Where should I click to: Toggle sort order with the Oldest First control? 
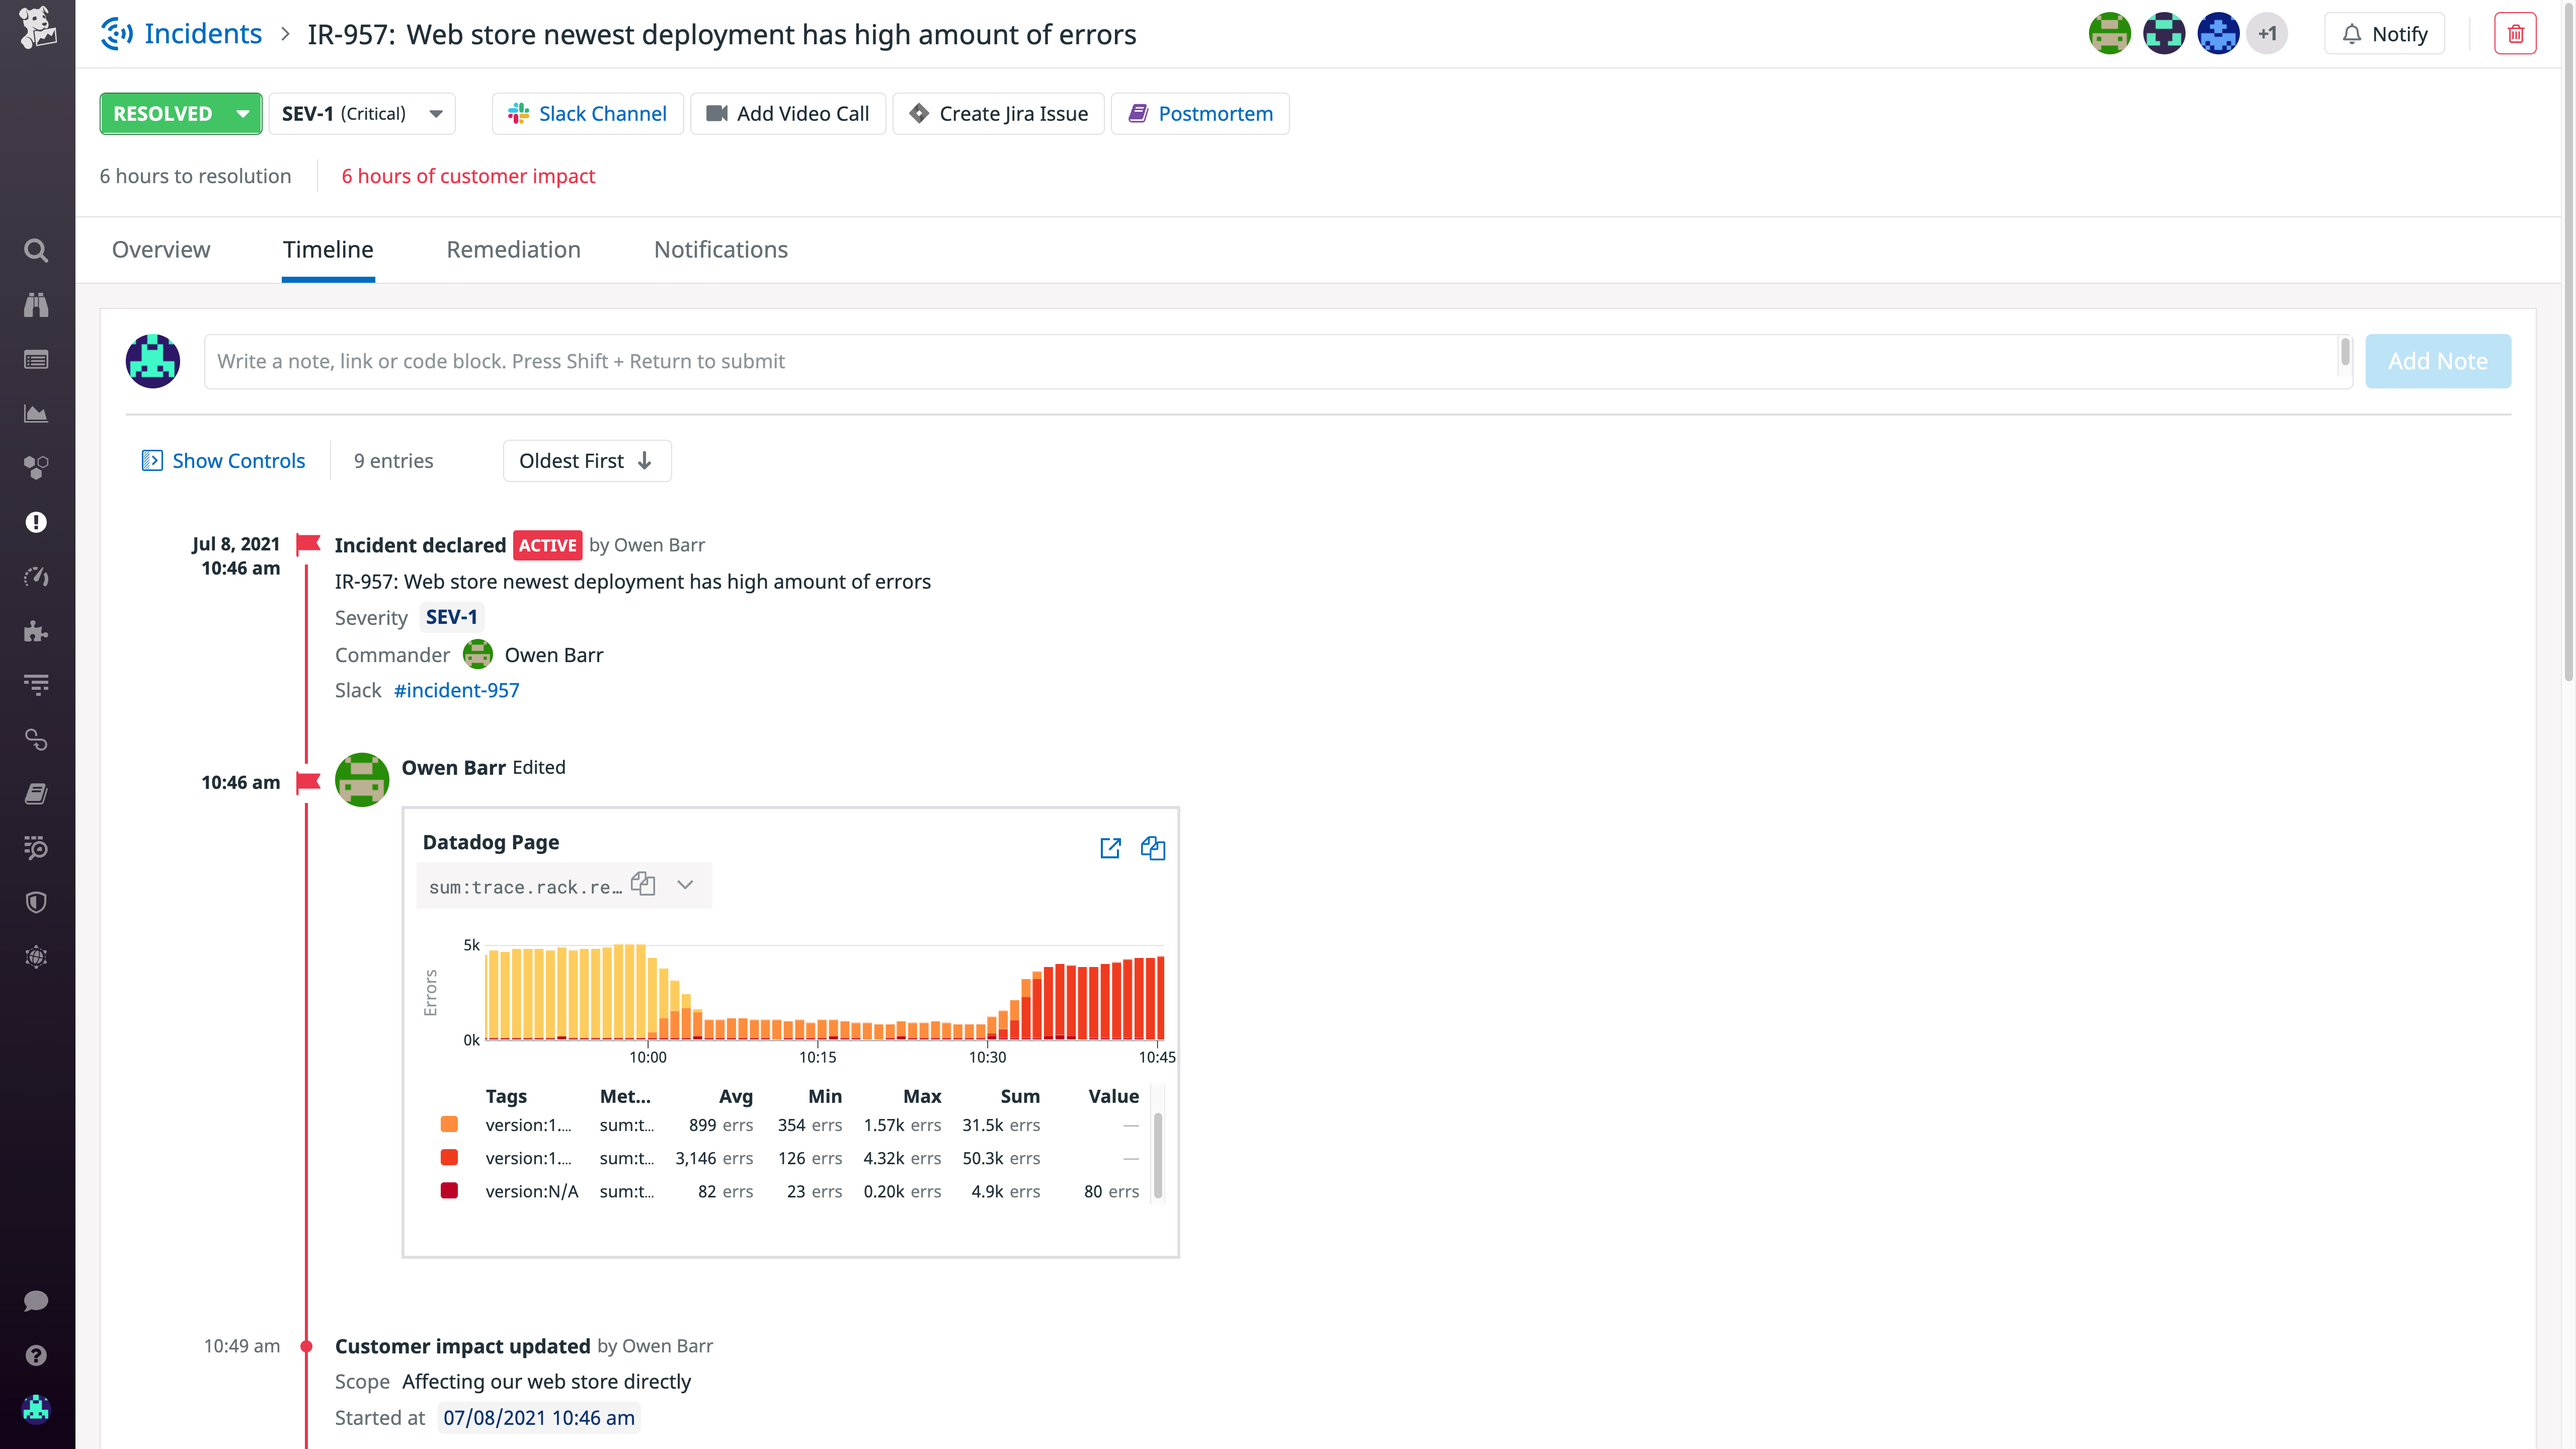coord(586,460)
